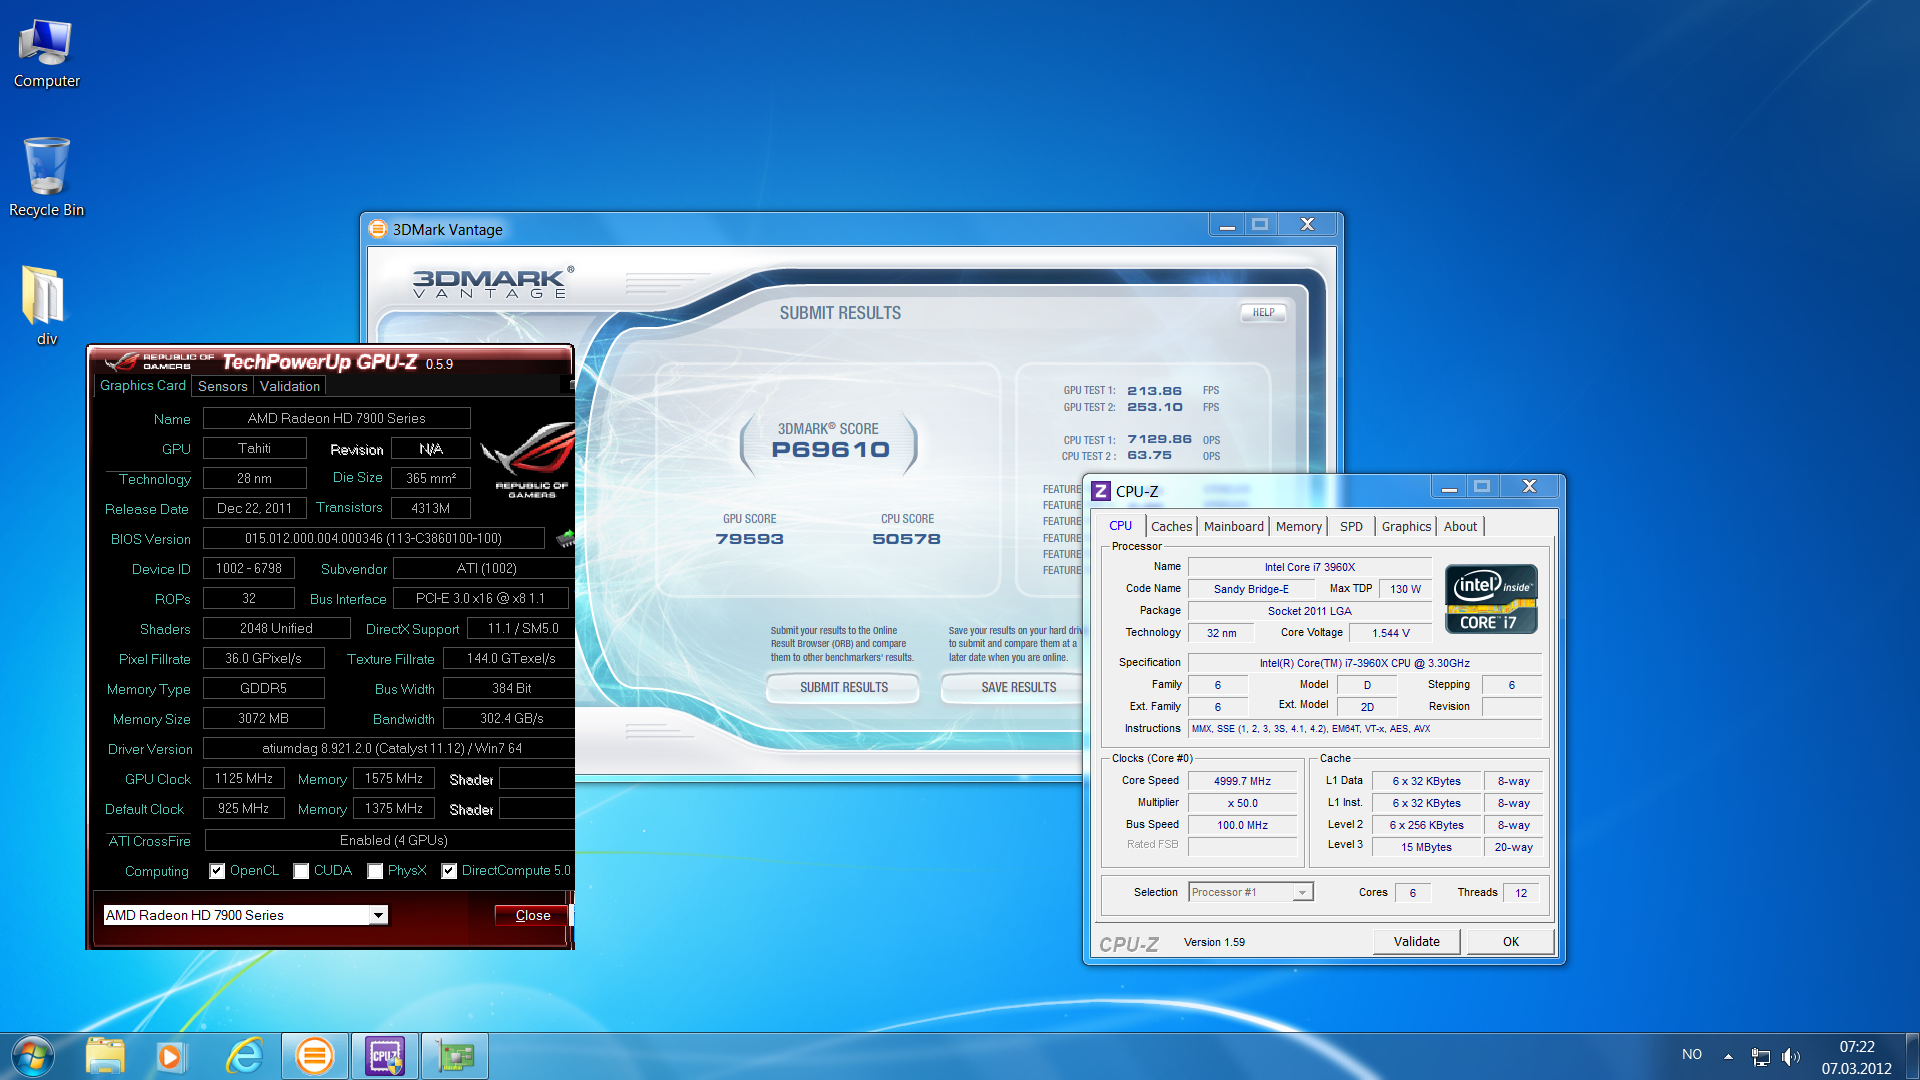
Task: Click the BIOS Version field in GPU-Z
Action: tap(373, 539)
